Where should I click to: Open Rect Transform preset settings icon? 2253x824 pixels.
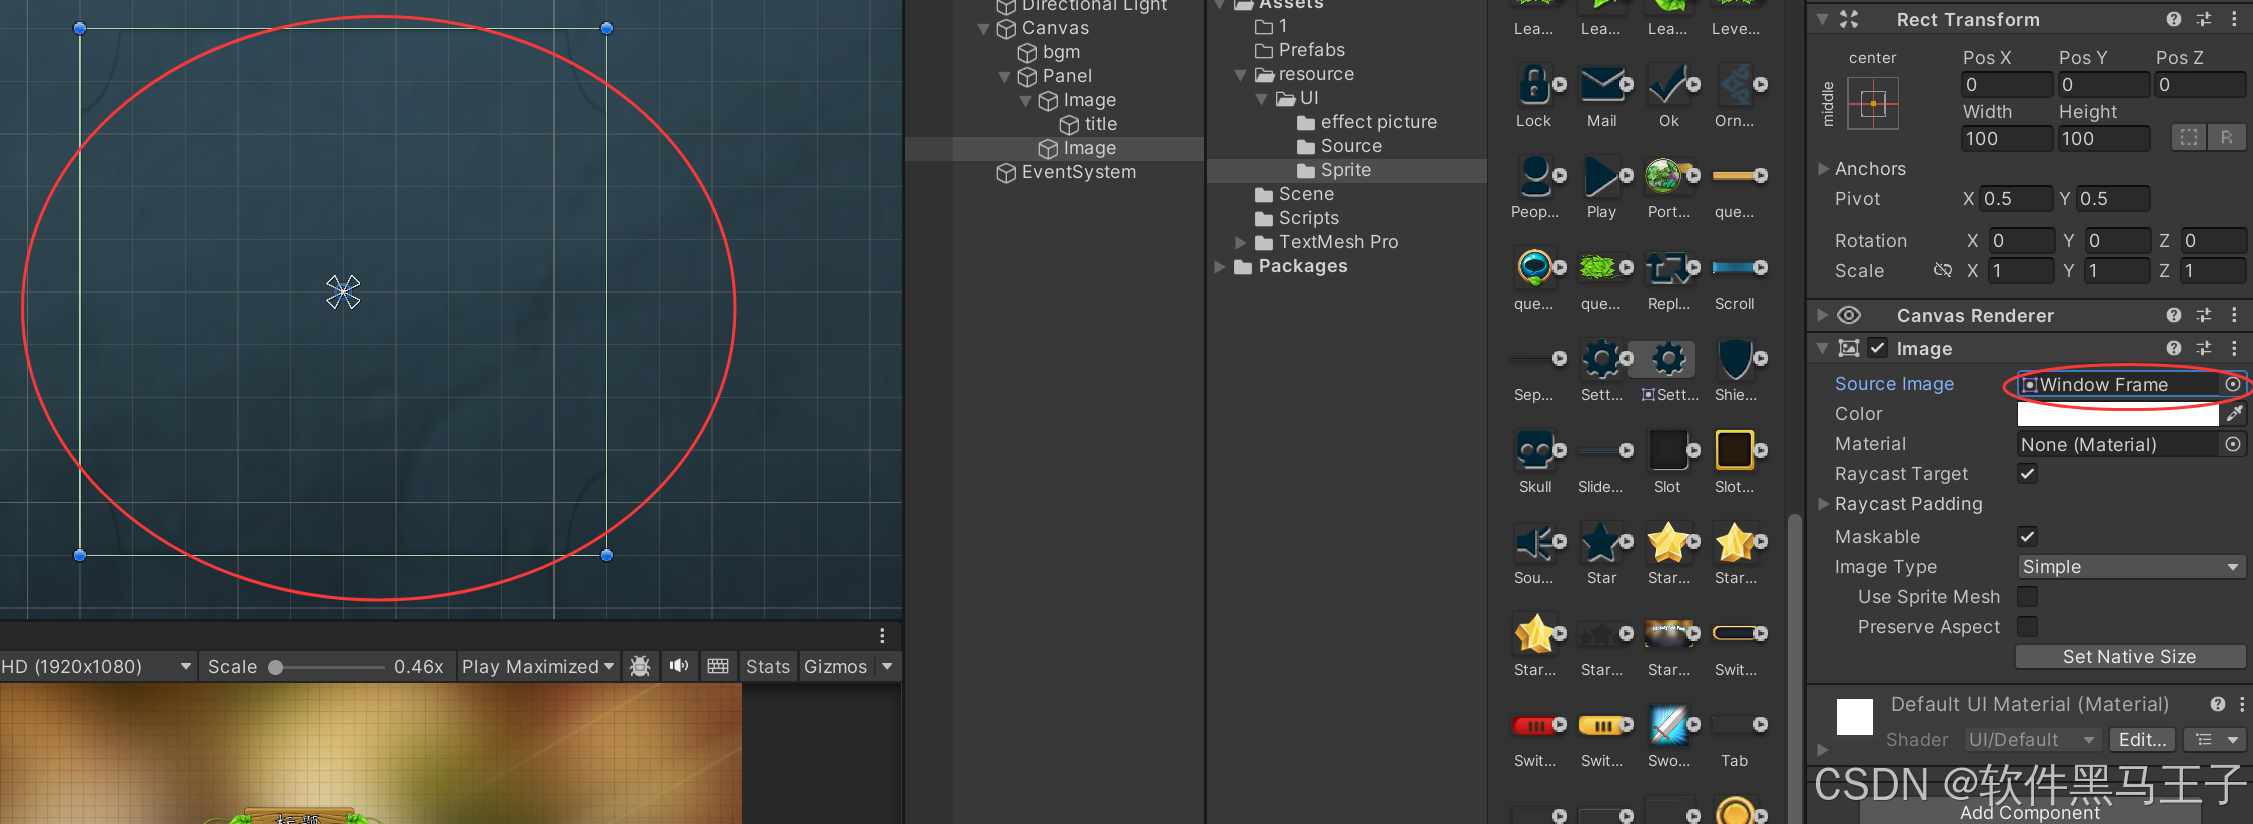[x=2204, y=19]
